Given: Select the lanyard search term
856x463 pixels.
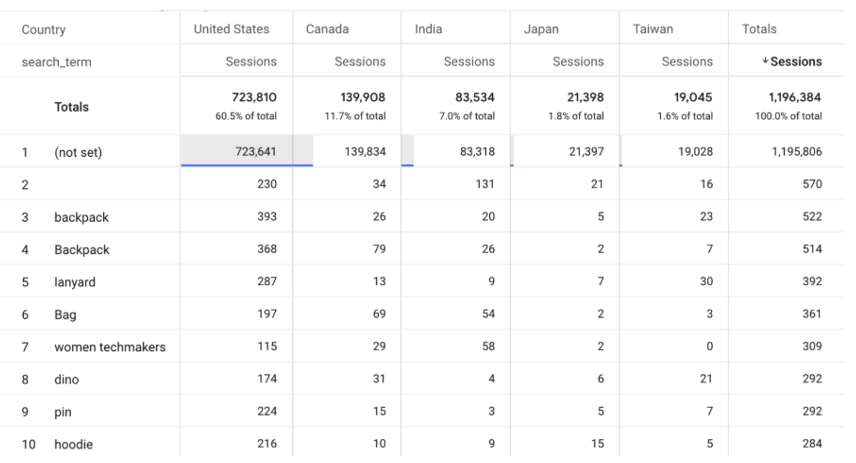Looking at the screenshot, I should tap(75, 282).
